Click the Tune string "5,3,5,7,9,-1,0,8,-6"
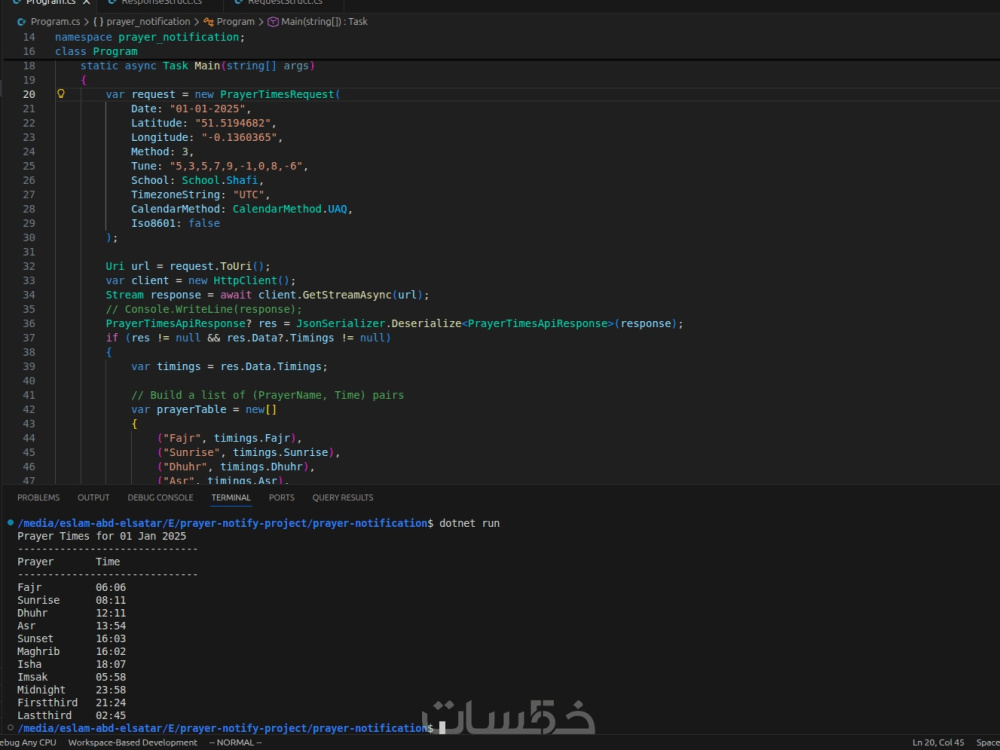Image resolution: width=1000 pixels, height=750 pixels. coord(236,166)
